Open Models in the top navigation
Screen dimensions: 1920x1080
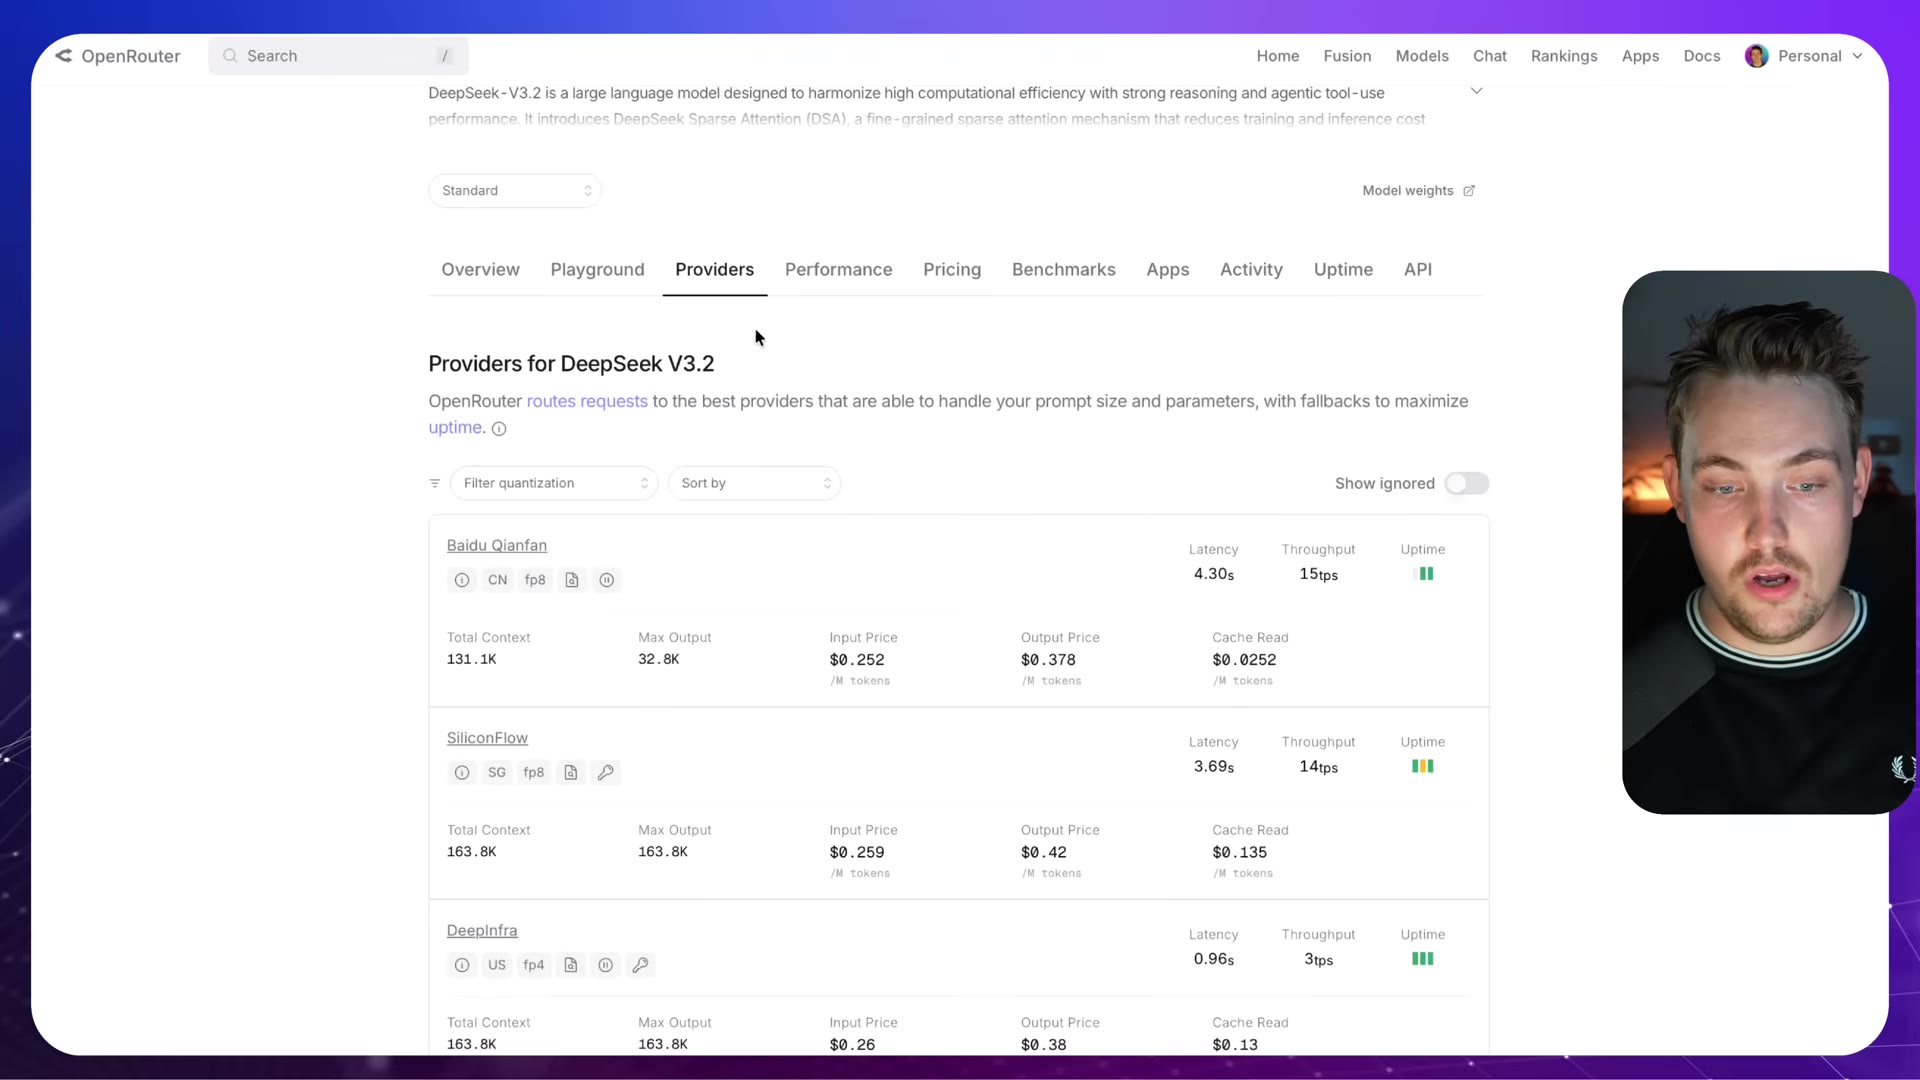[1422, 56]
